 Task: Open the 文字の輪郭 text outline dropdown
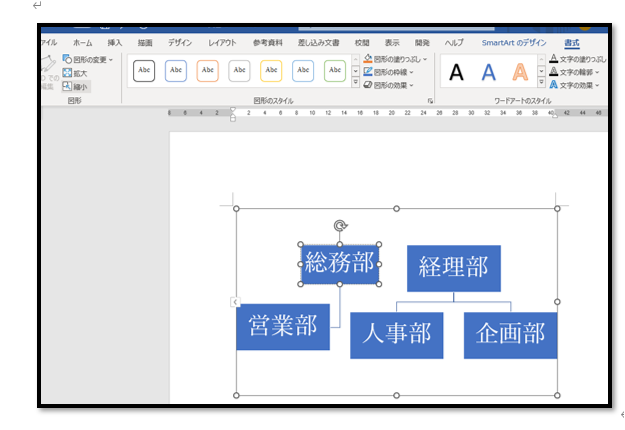click(580, 72)
